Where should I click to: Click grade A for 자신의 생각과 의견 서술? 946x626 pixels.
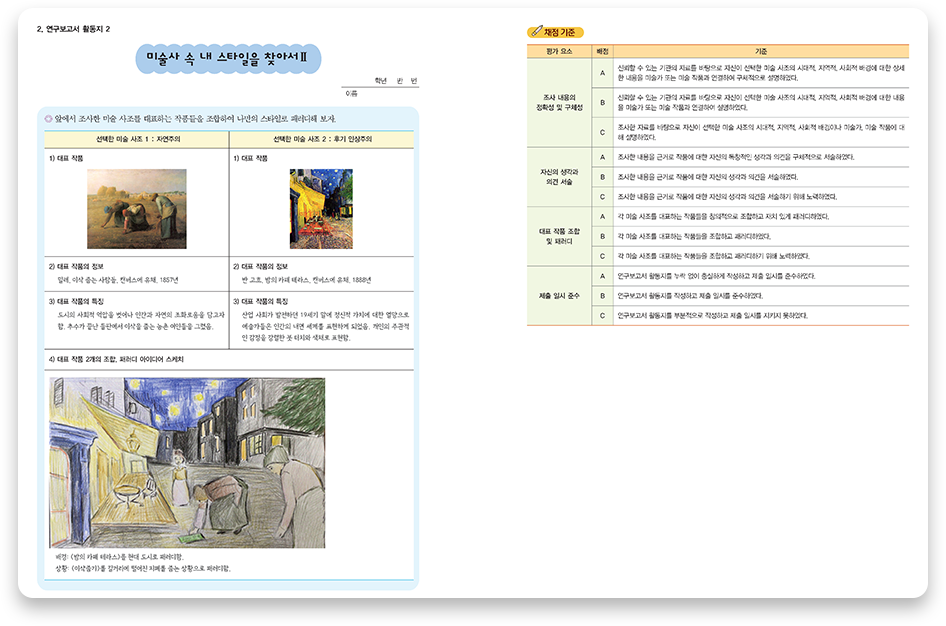pos(602,157)
